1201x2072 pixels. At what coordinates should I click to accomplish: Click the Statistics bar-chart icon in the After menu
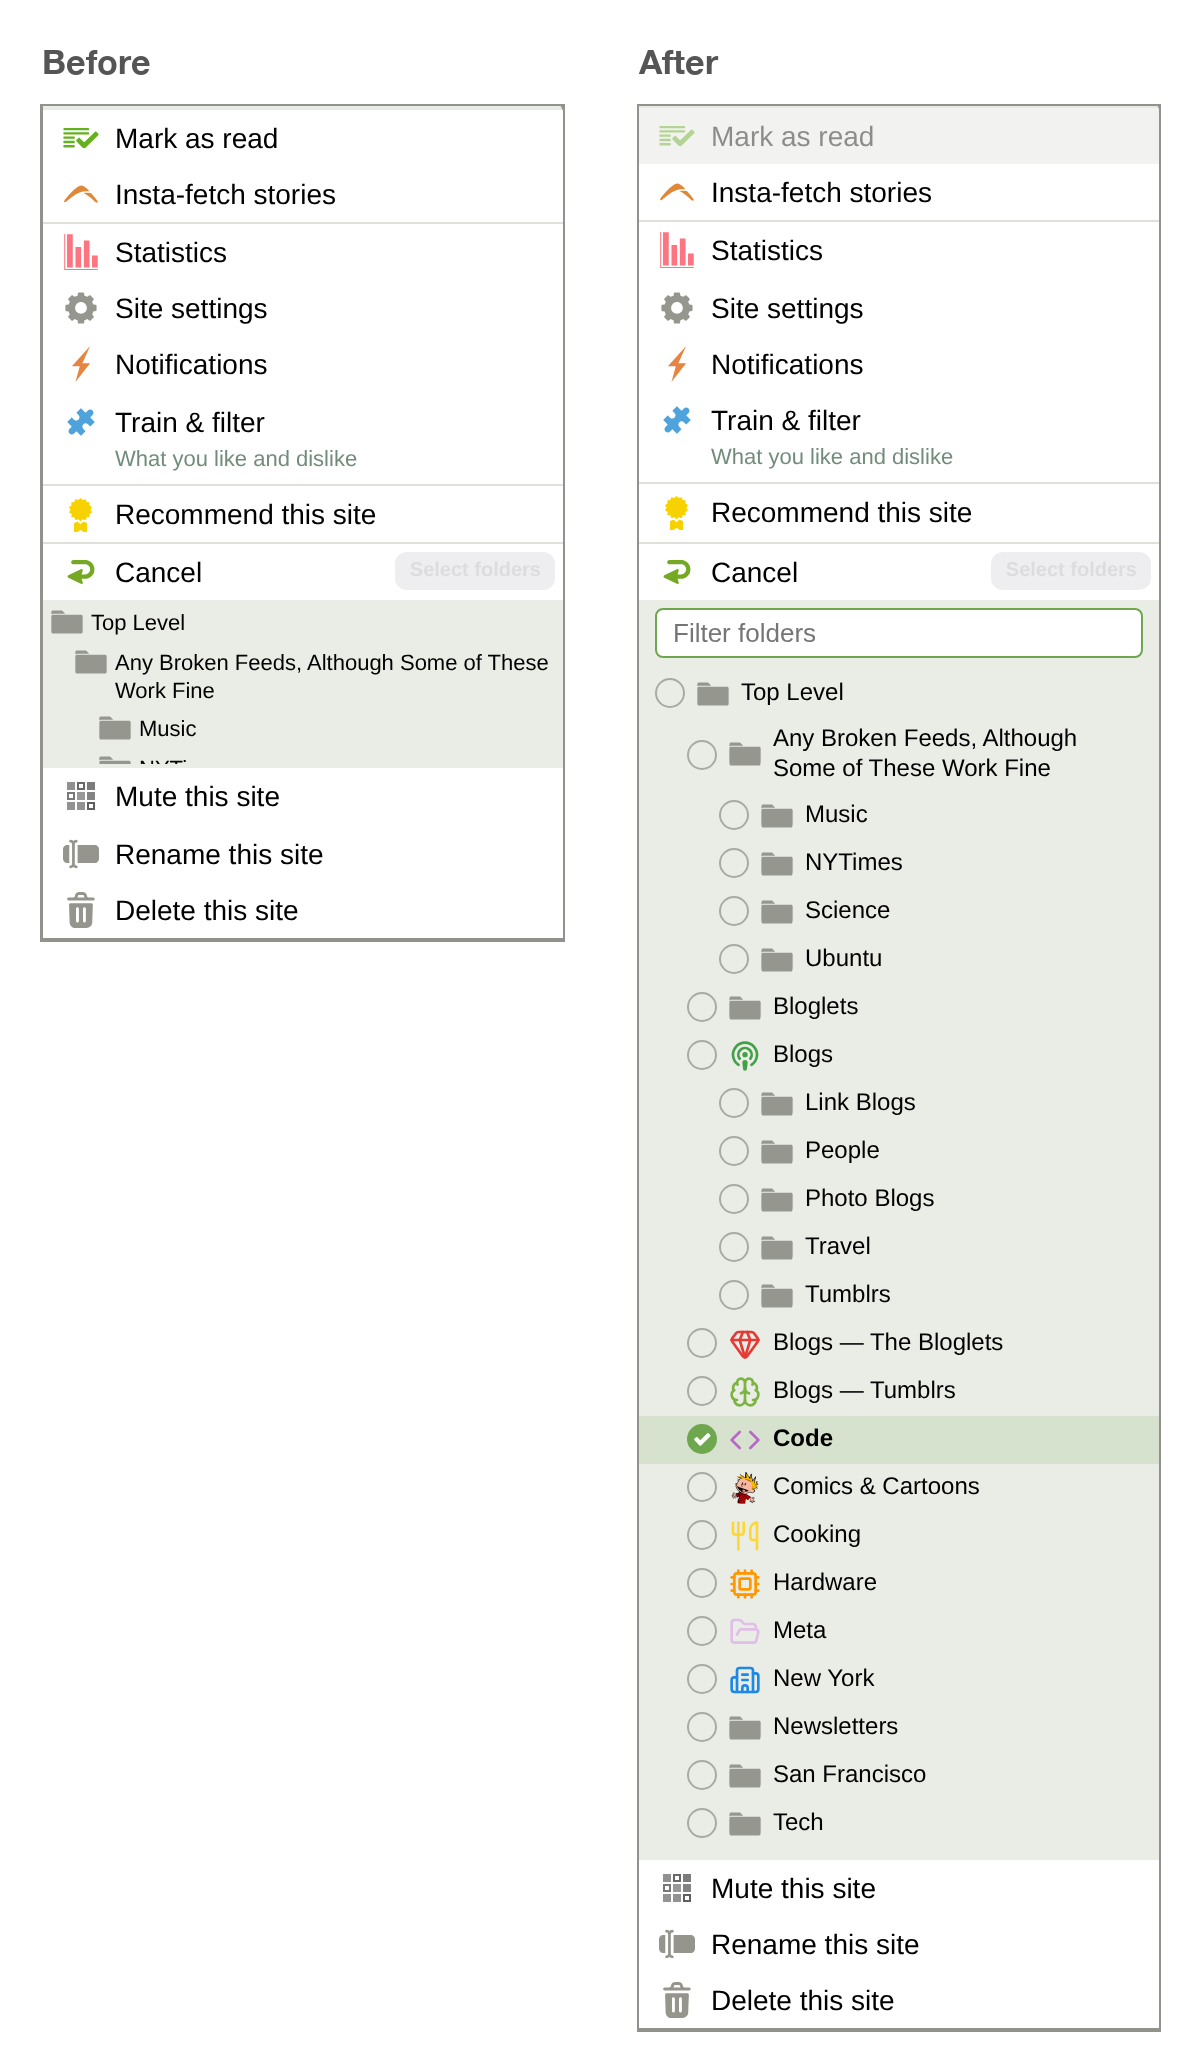[x=677, y=250]
